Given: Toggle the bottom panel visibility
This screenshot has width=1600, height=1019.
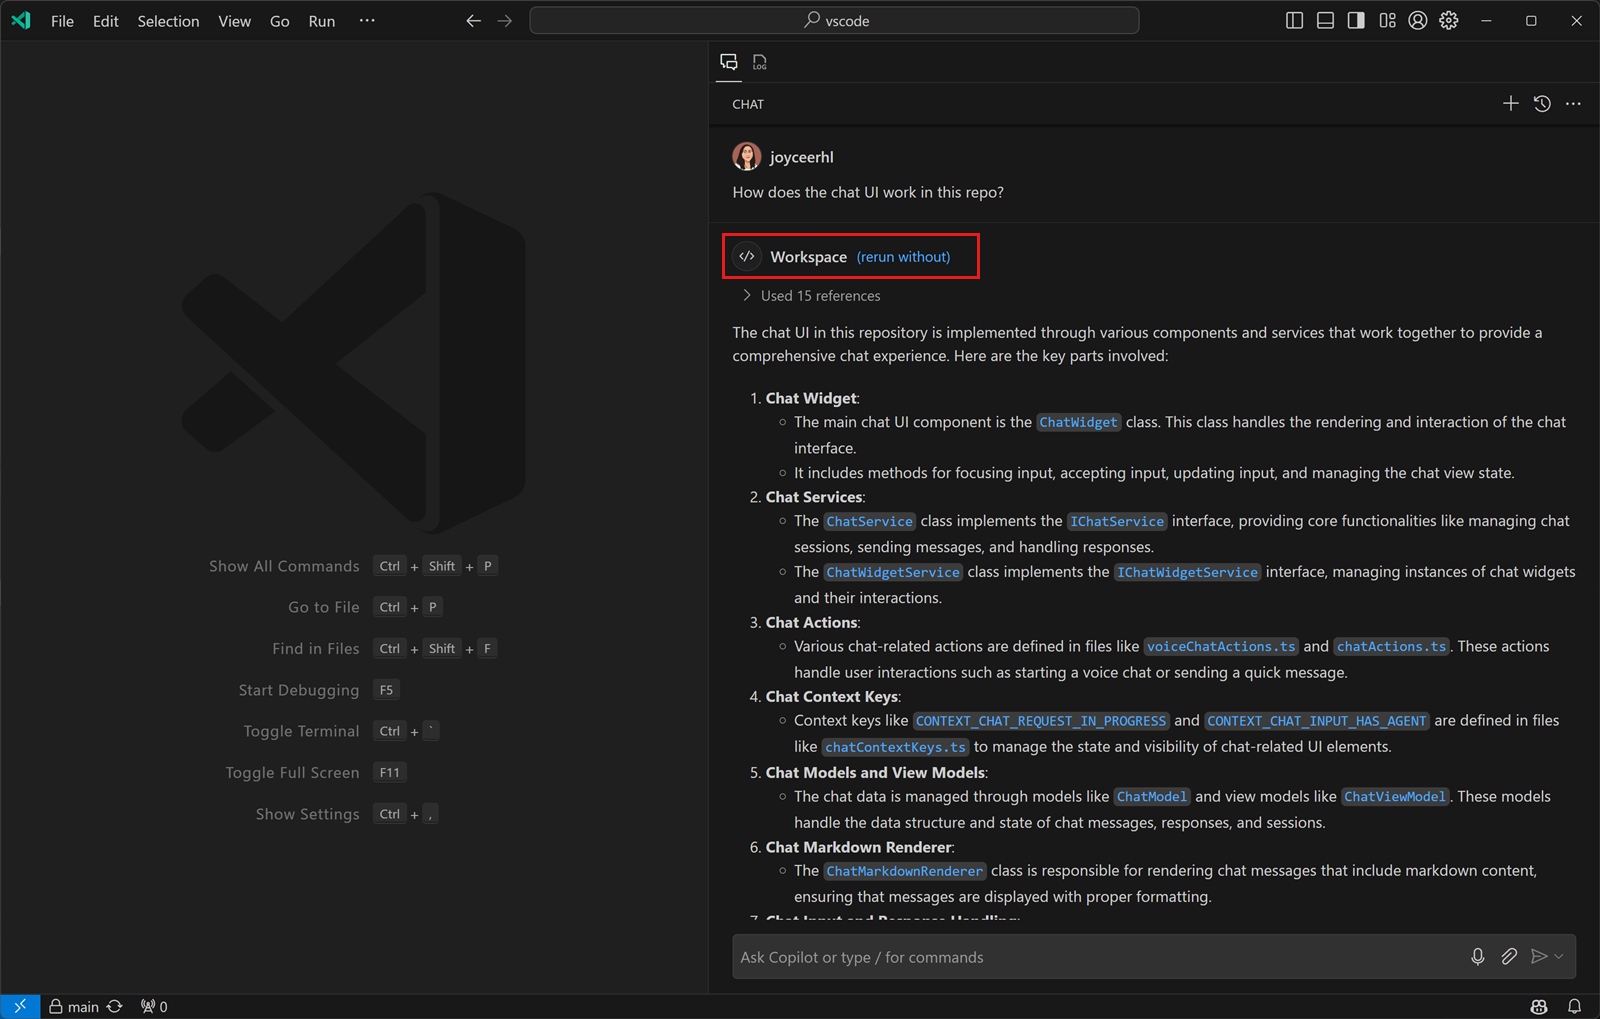Looking at the screenshot, I should click(1325, 20).
